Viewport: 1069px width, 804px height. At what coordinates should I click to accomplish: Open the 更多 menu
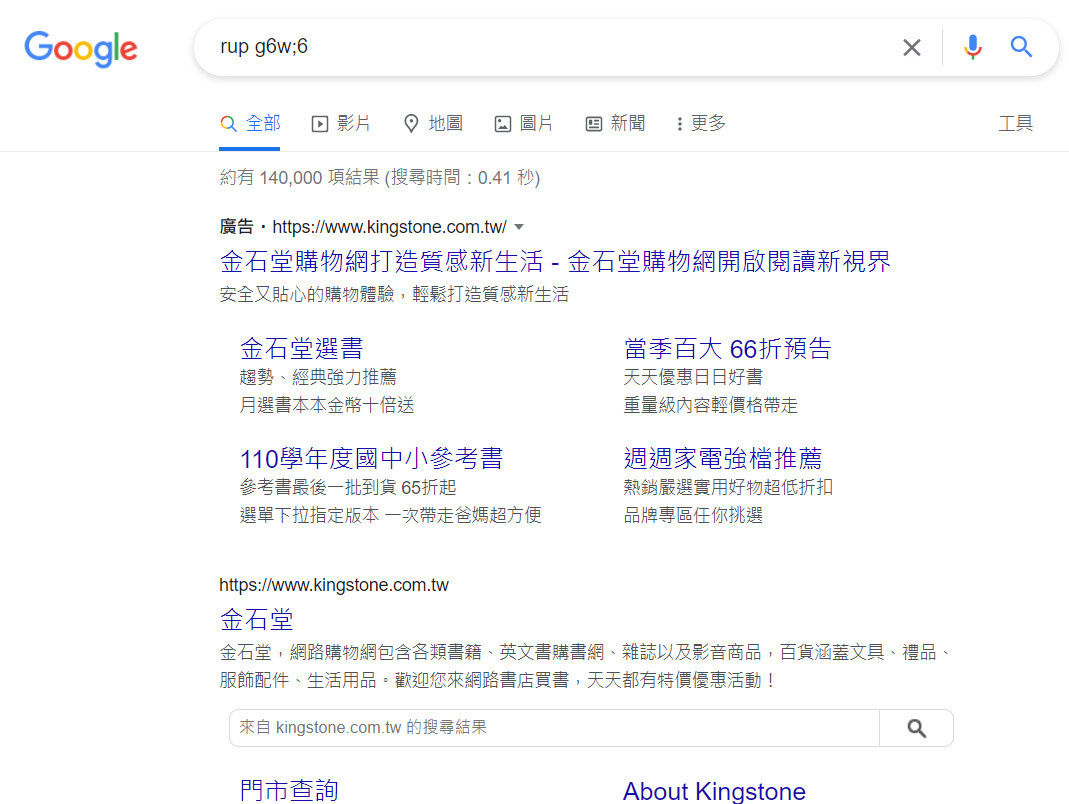coord(700,123)
